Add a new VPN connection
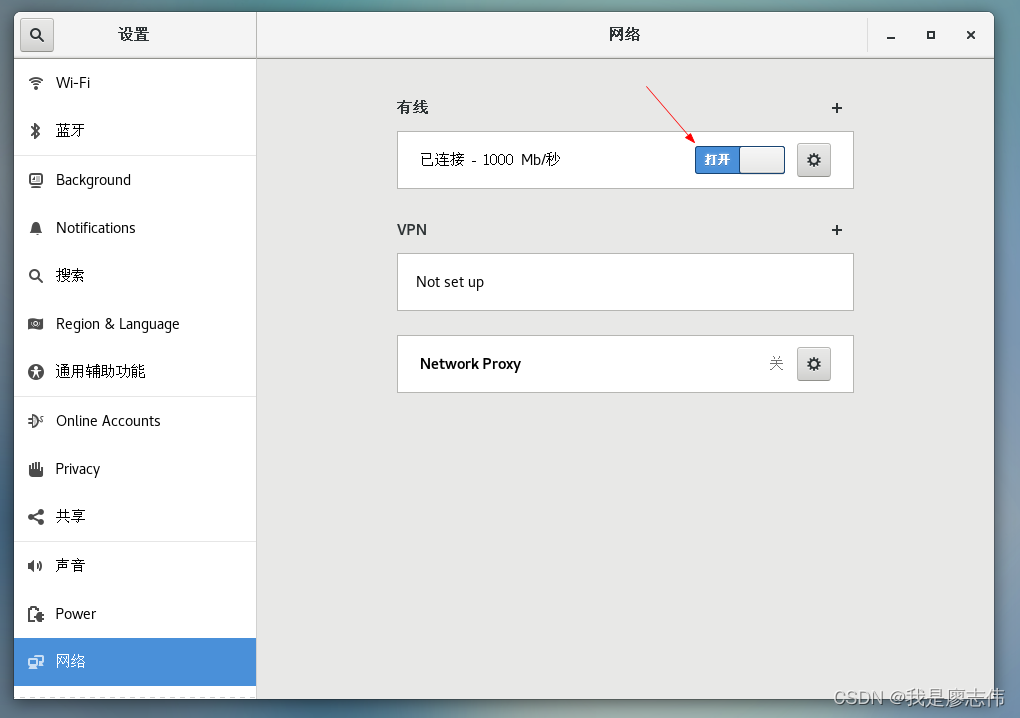 (837, 230)
